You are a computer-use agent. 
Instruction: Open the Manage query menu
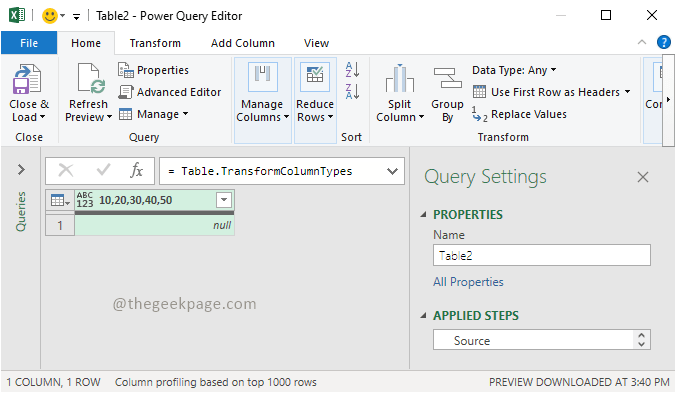click(x=153, y=114)
